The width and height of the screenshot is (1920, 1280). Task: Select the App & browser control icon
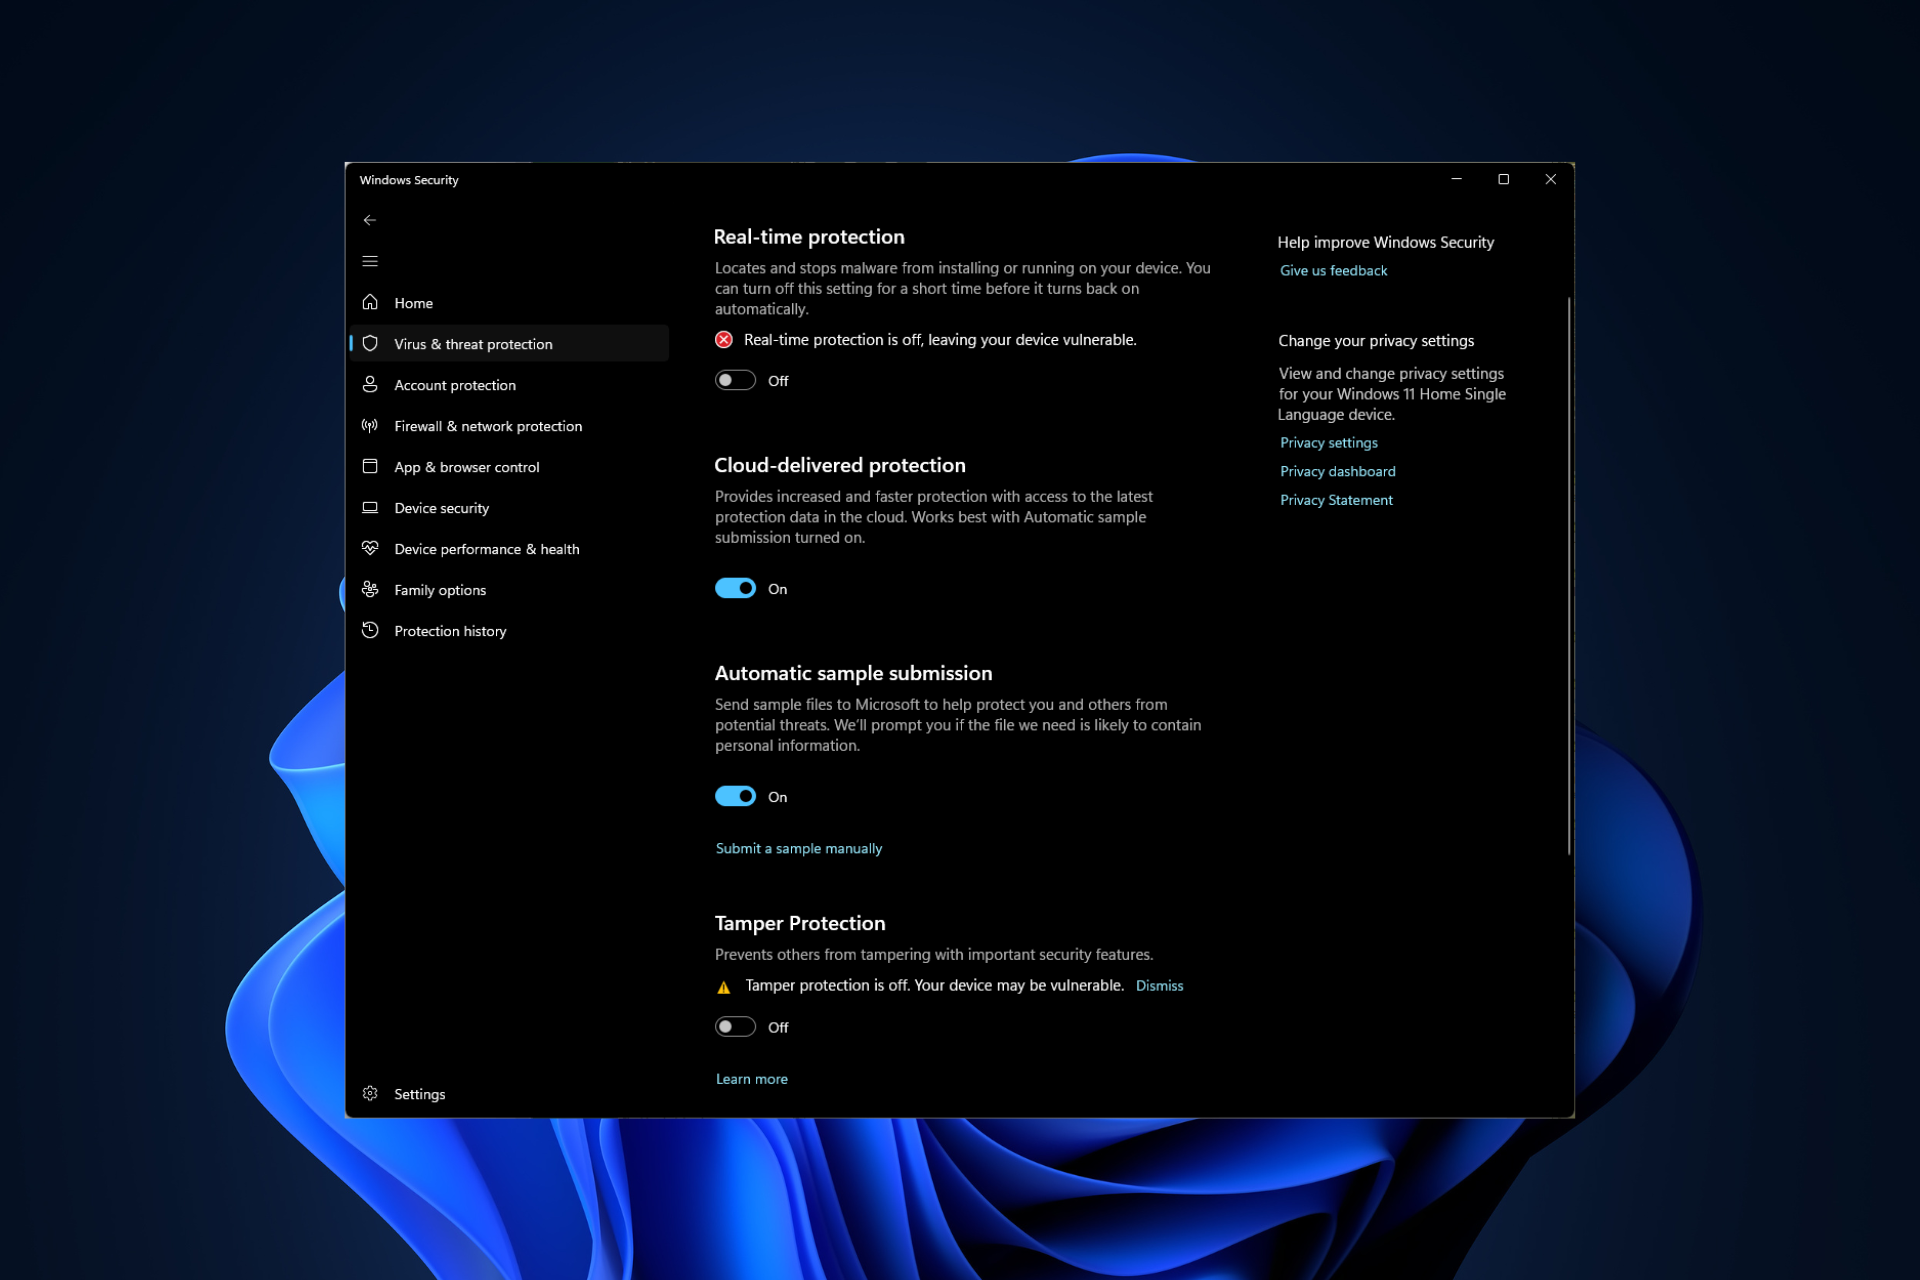click(x=370, y=466)
